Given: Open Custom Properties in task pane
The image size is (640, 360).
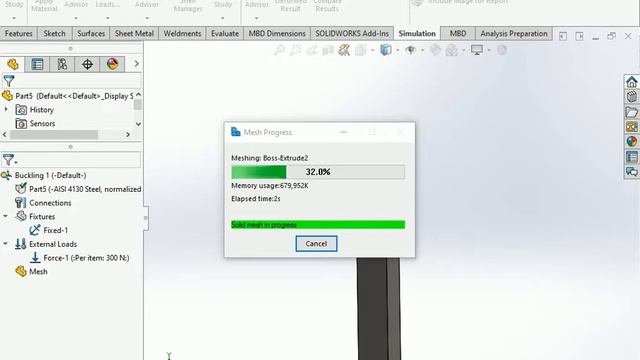Looking at the screenshot, I should tap(631, 157).
